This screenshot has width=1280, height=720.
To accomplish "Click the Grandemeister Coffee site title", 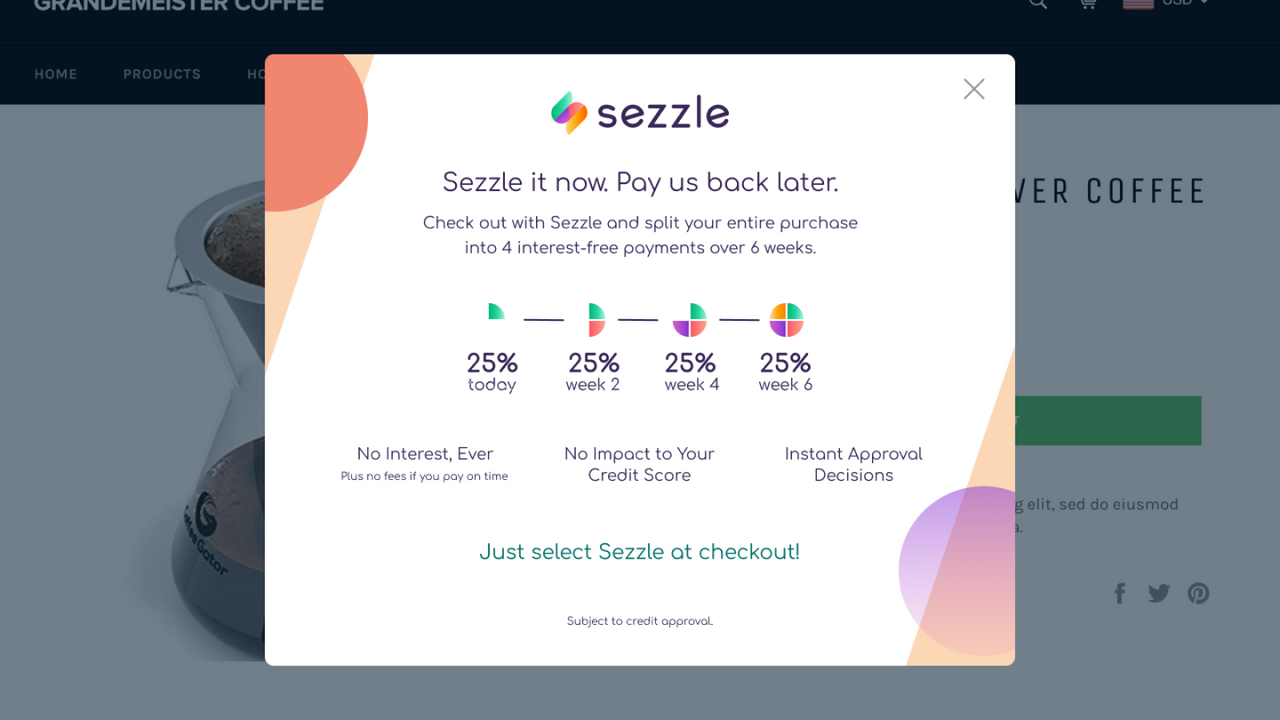I will tap(179, 4).
